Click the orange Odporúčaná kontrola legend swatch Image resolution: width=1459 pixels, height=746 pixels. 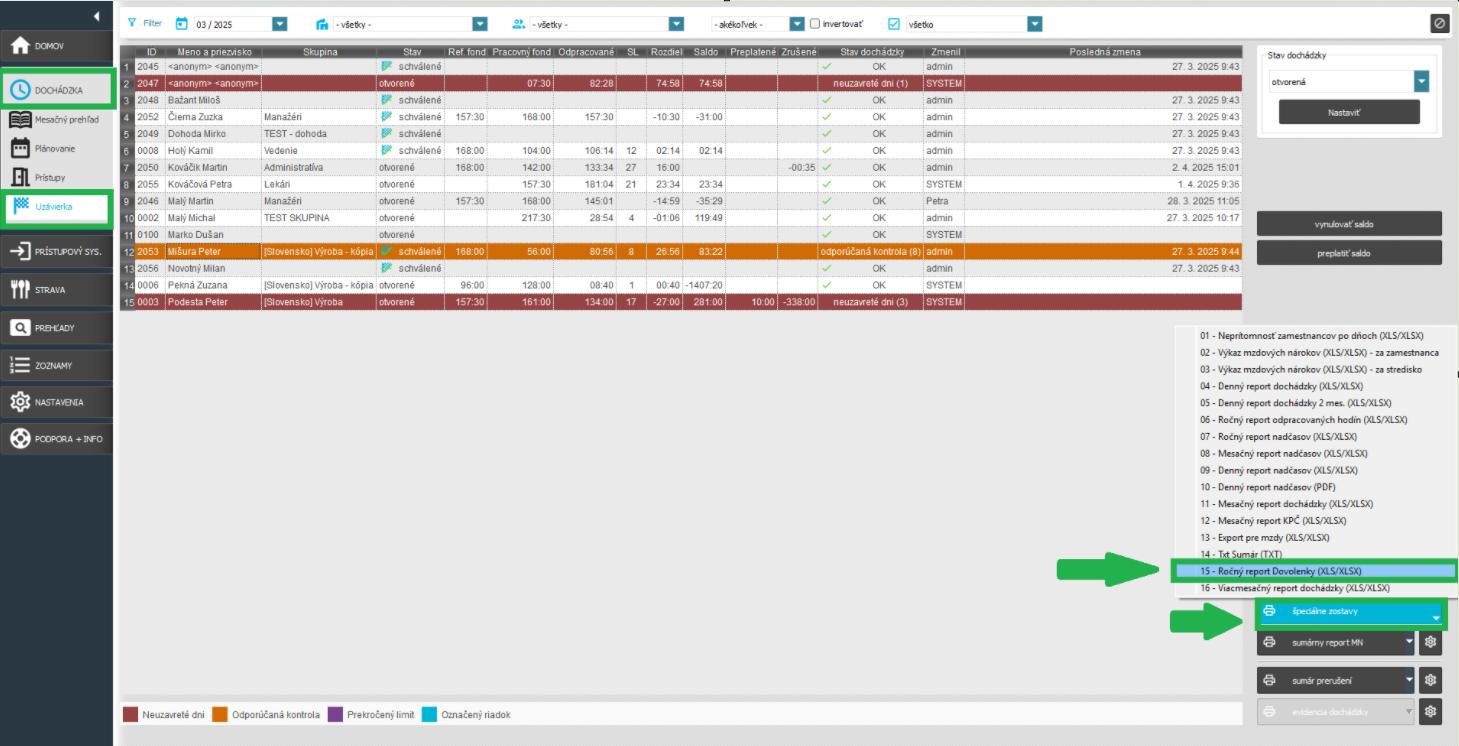tap(219, 714)
